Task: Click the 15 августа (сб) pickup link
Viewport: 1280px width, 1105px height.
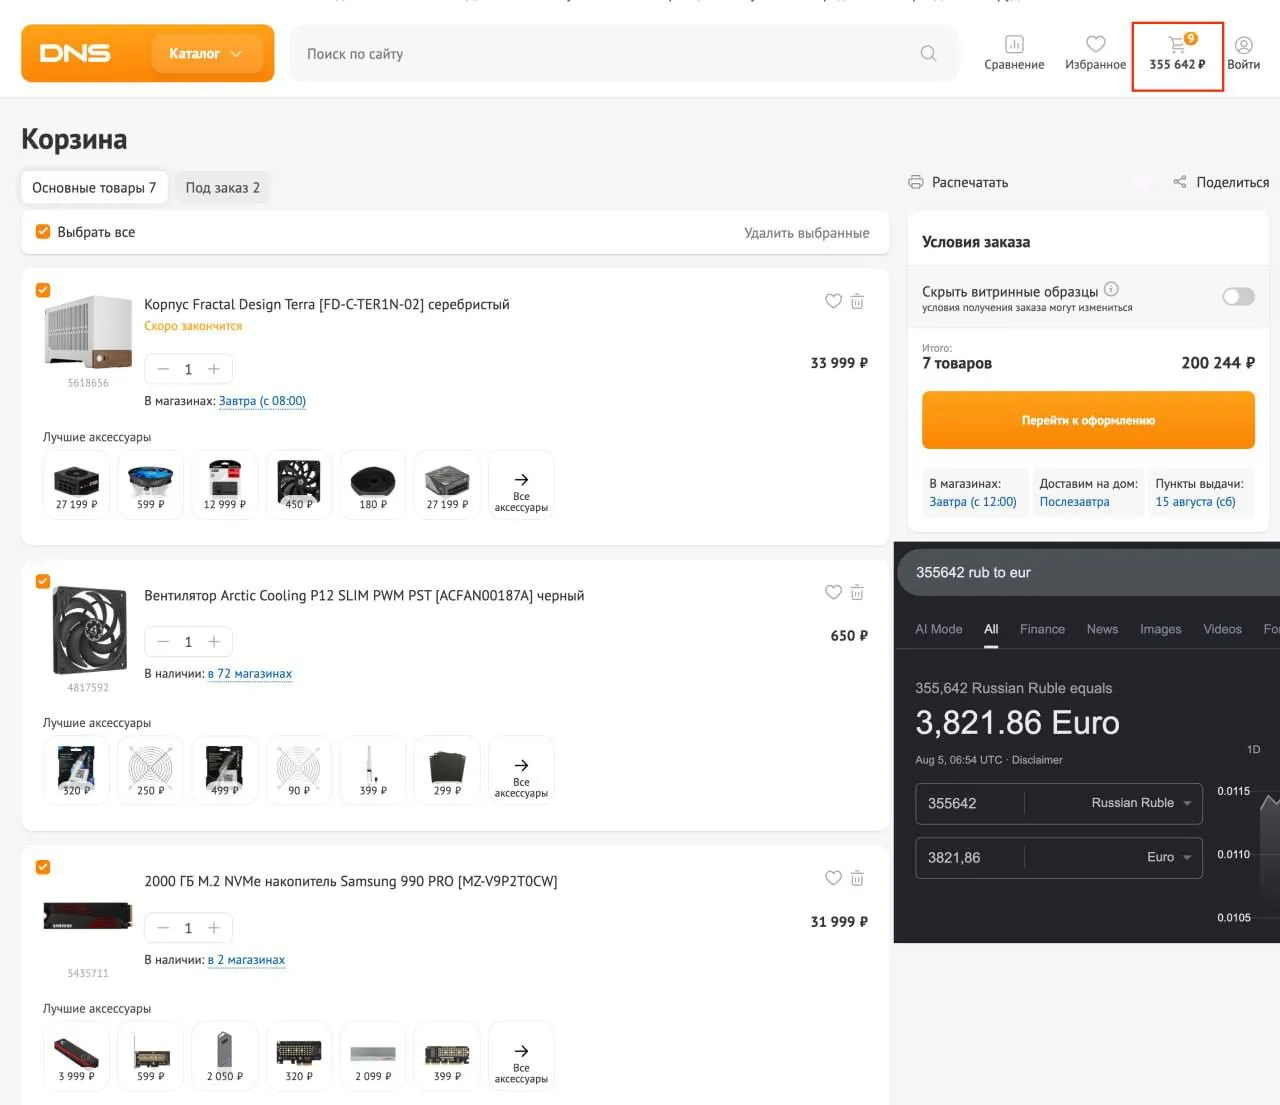Action: (x=1195, y=502)
